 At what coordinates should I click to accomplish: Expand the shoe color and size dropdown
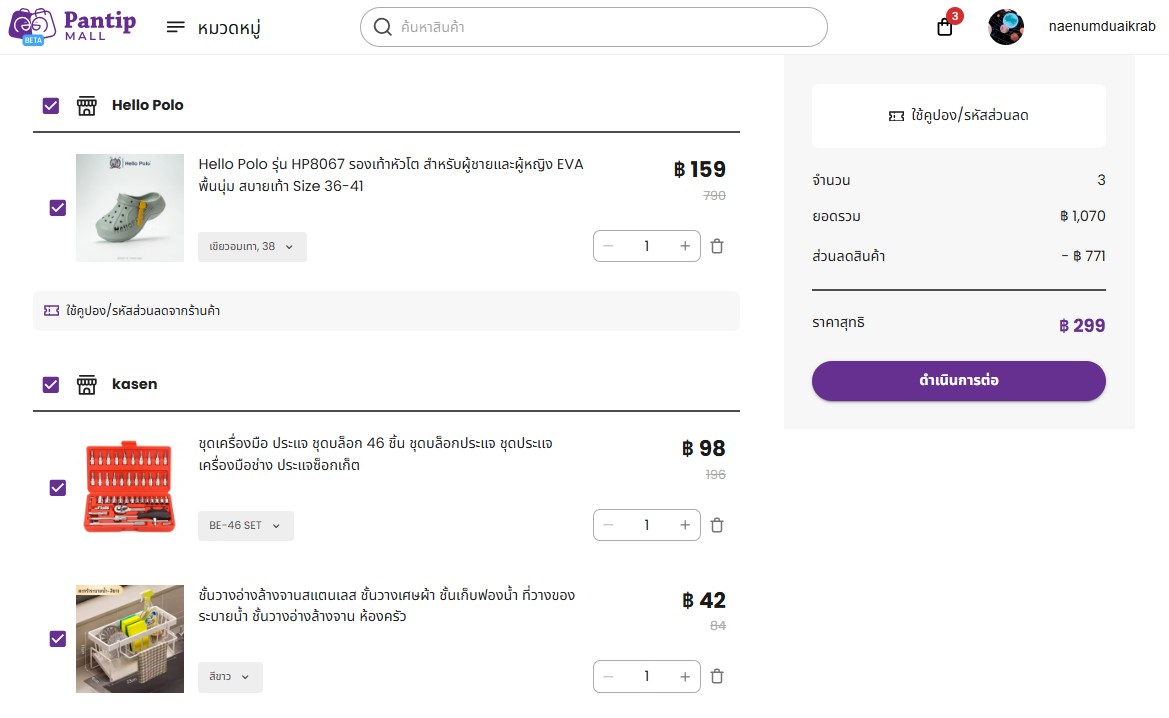pyautogui.click(x=252, y=247)
